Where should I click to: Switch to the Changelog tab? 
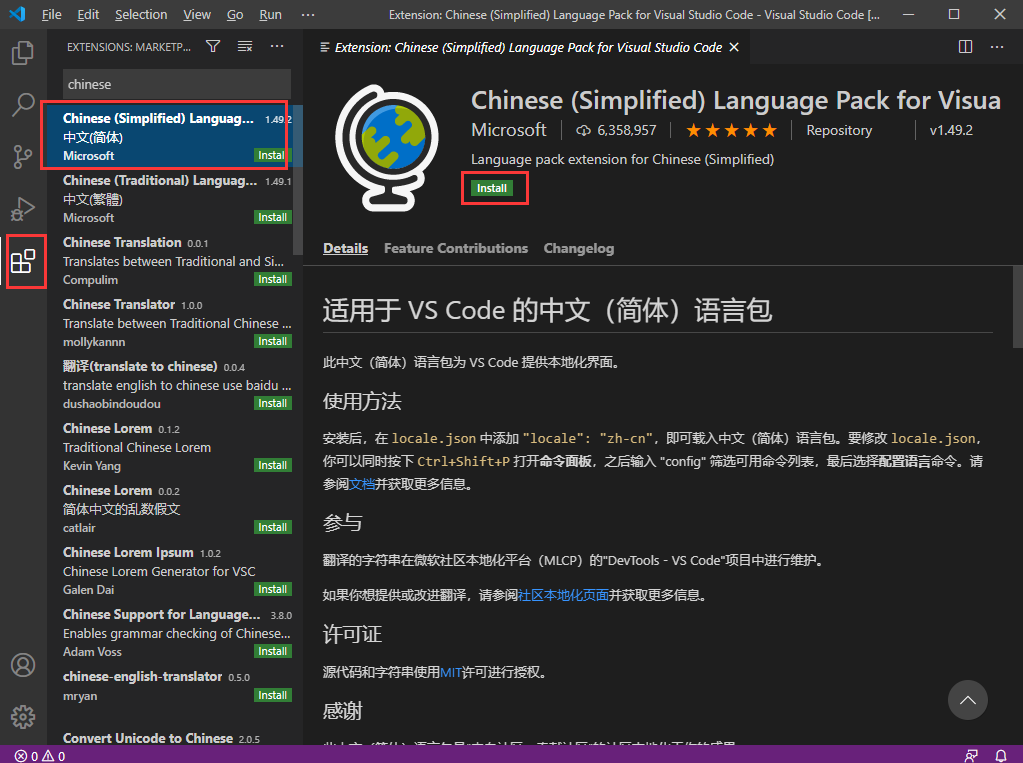pyautogui.click(x=579, y=248)
